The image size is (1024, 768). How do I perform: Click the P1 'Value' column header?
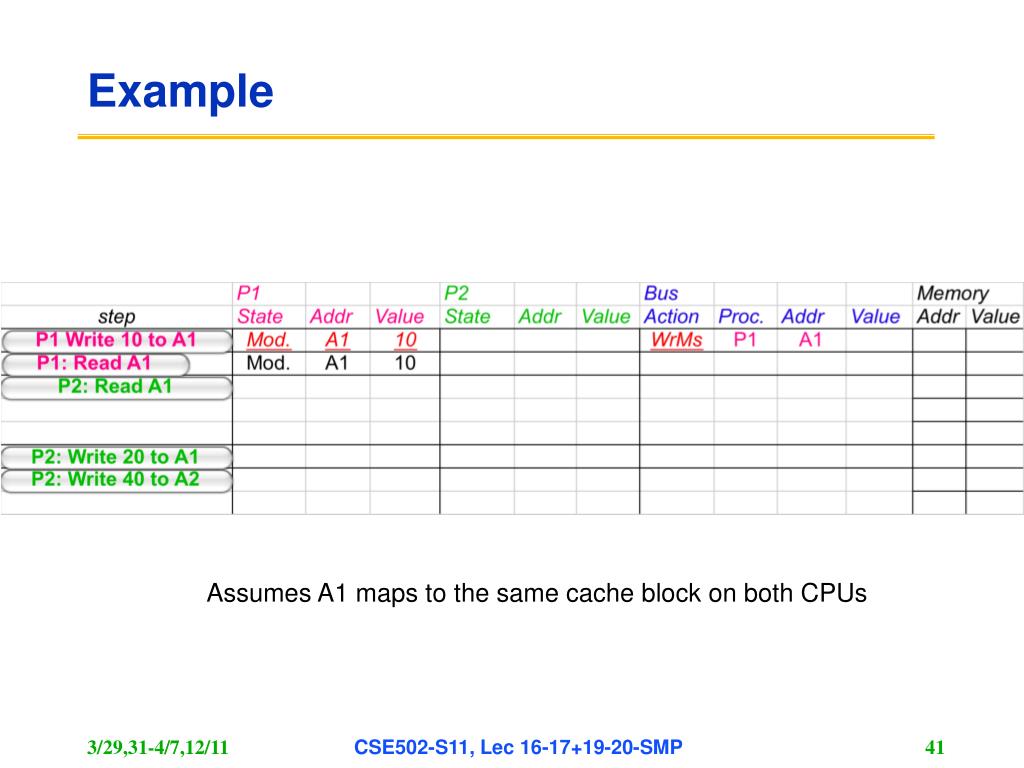tap(399, 317)
